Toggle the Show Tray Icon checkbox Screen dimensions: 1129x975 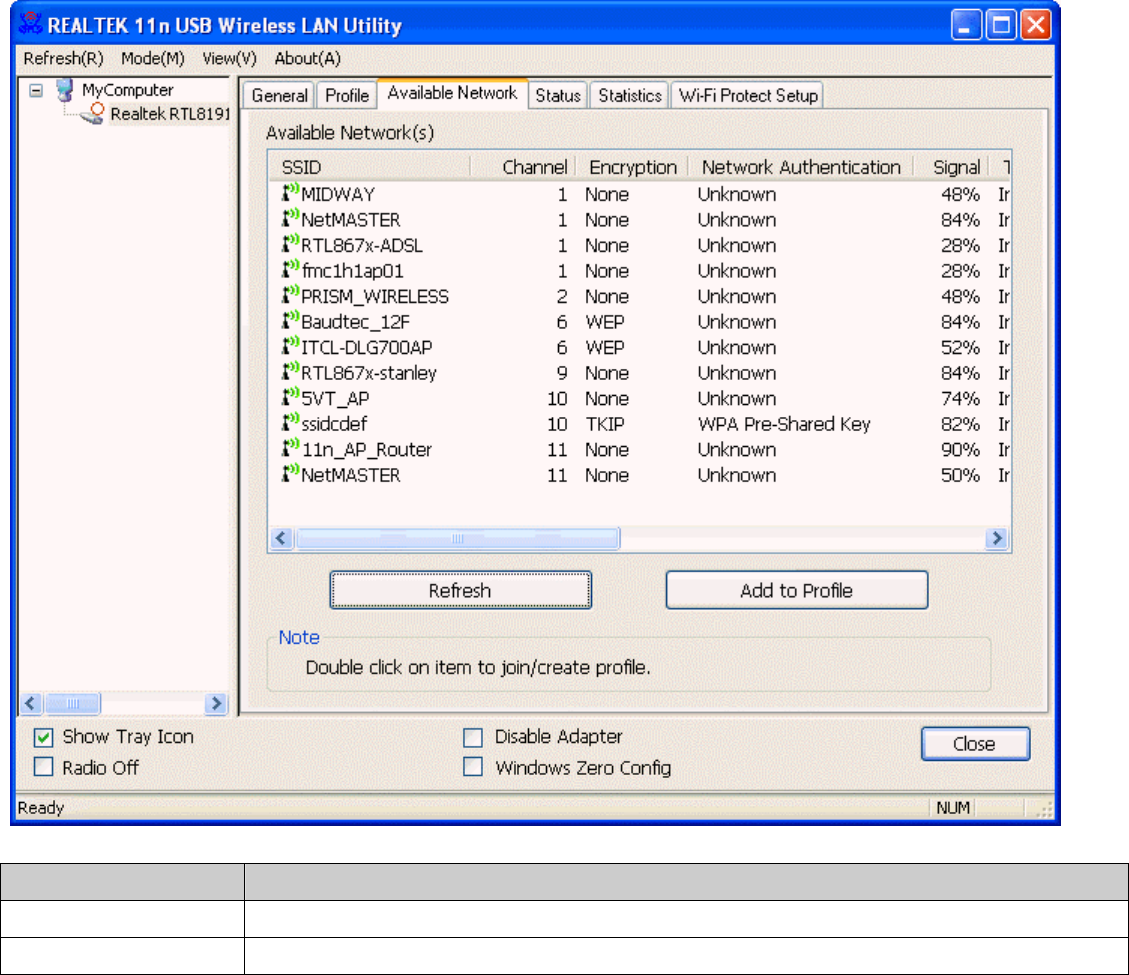click(x=44, y=737)
